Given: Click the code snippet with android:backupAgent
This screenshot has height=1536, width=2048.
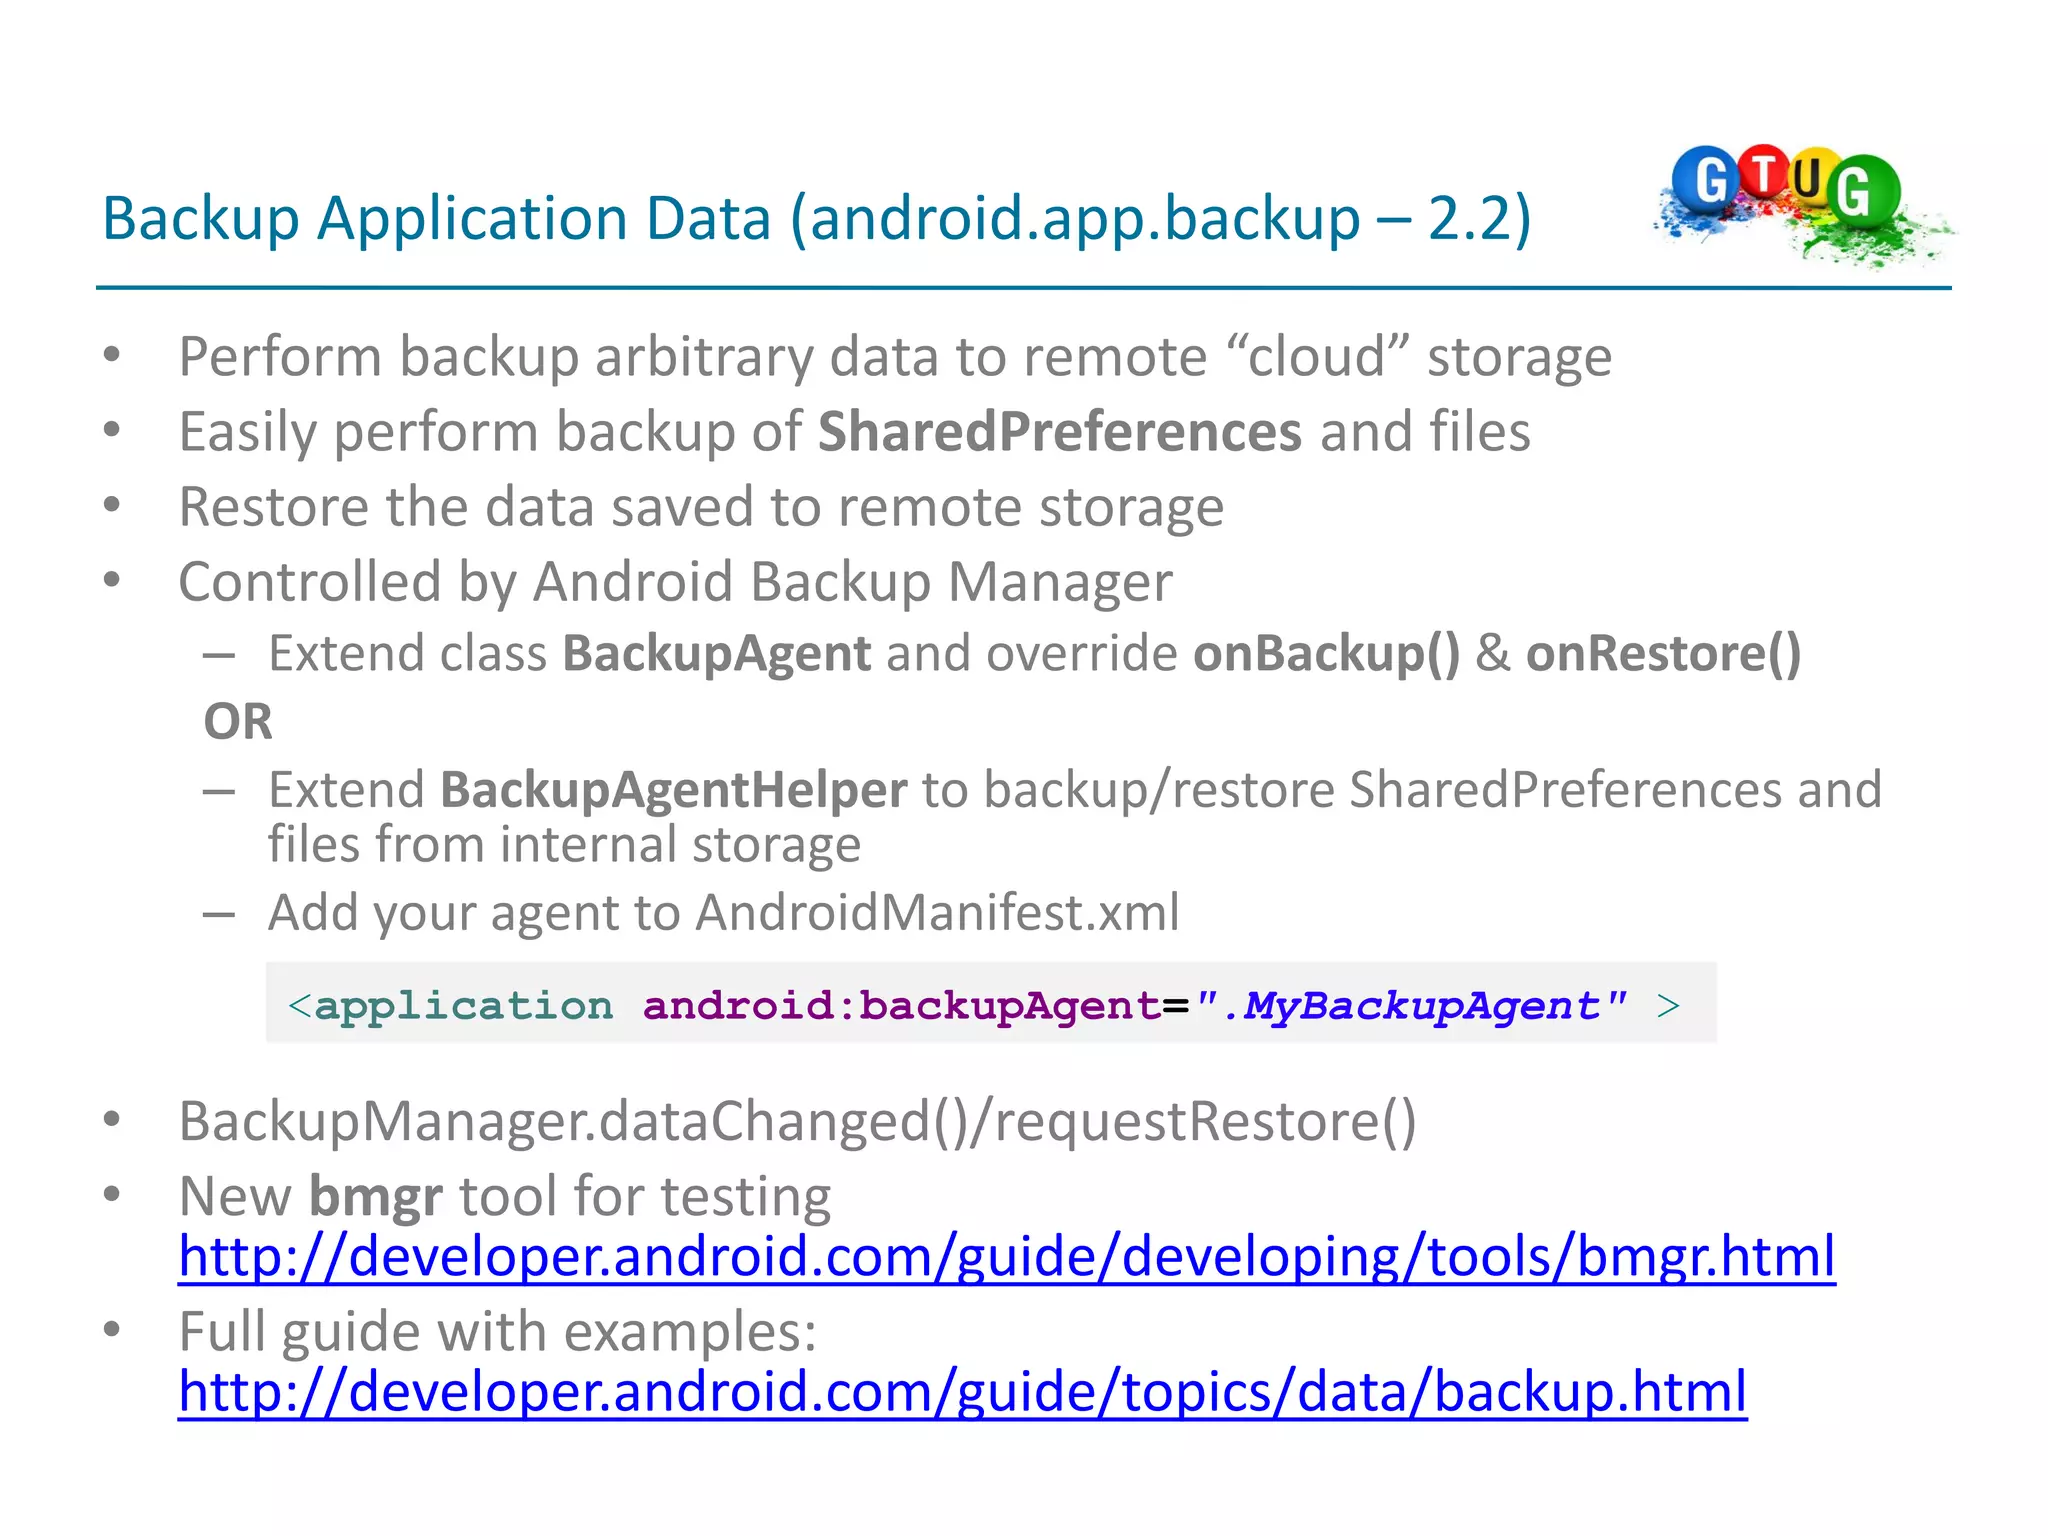Looking at the screenshot, I should (x=990, y=1003).
